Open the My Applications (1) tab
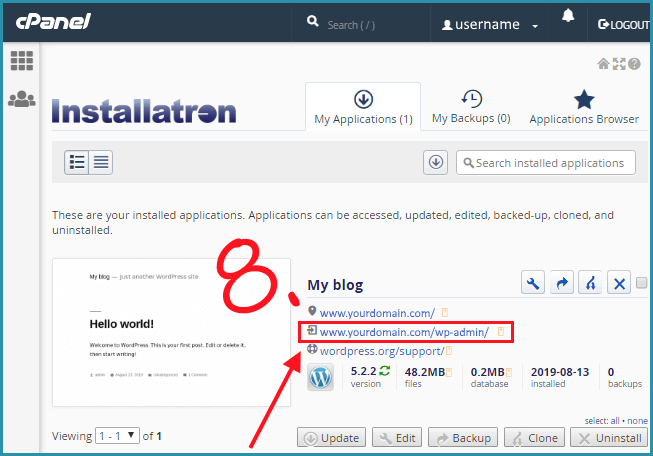653x456 pixels. 363,107
